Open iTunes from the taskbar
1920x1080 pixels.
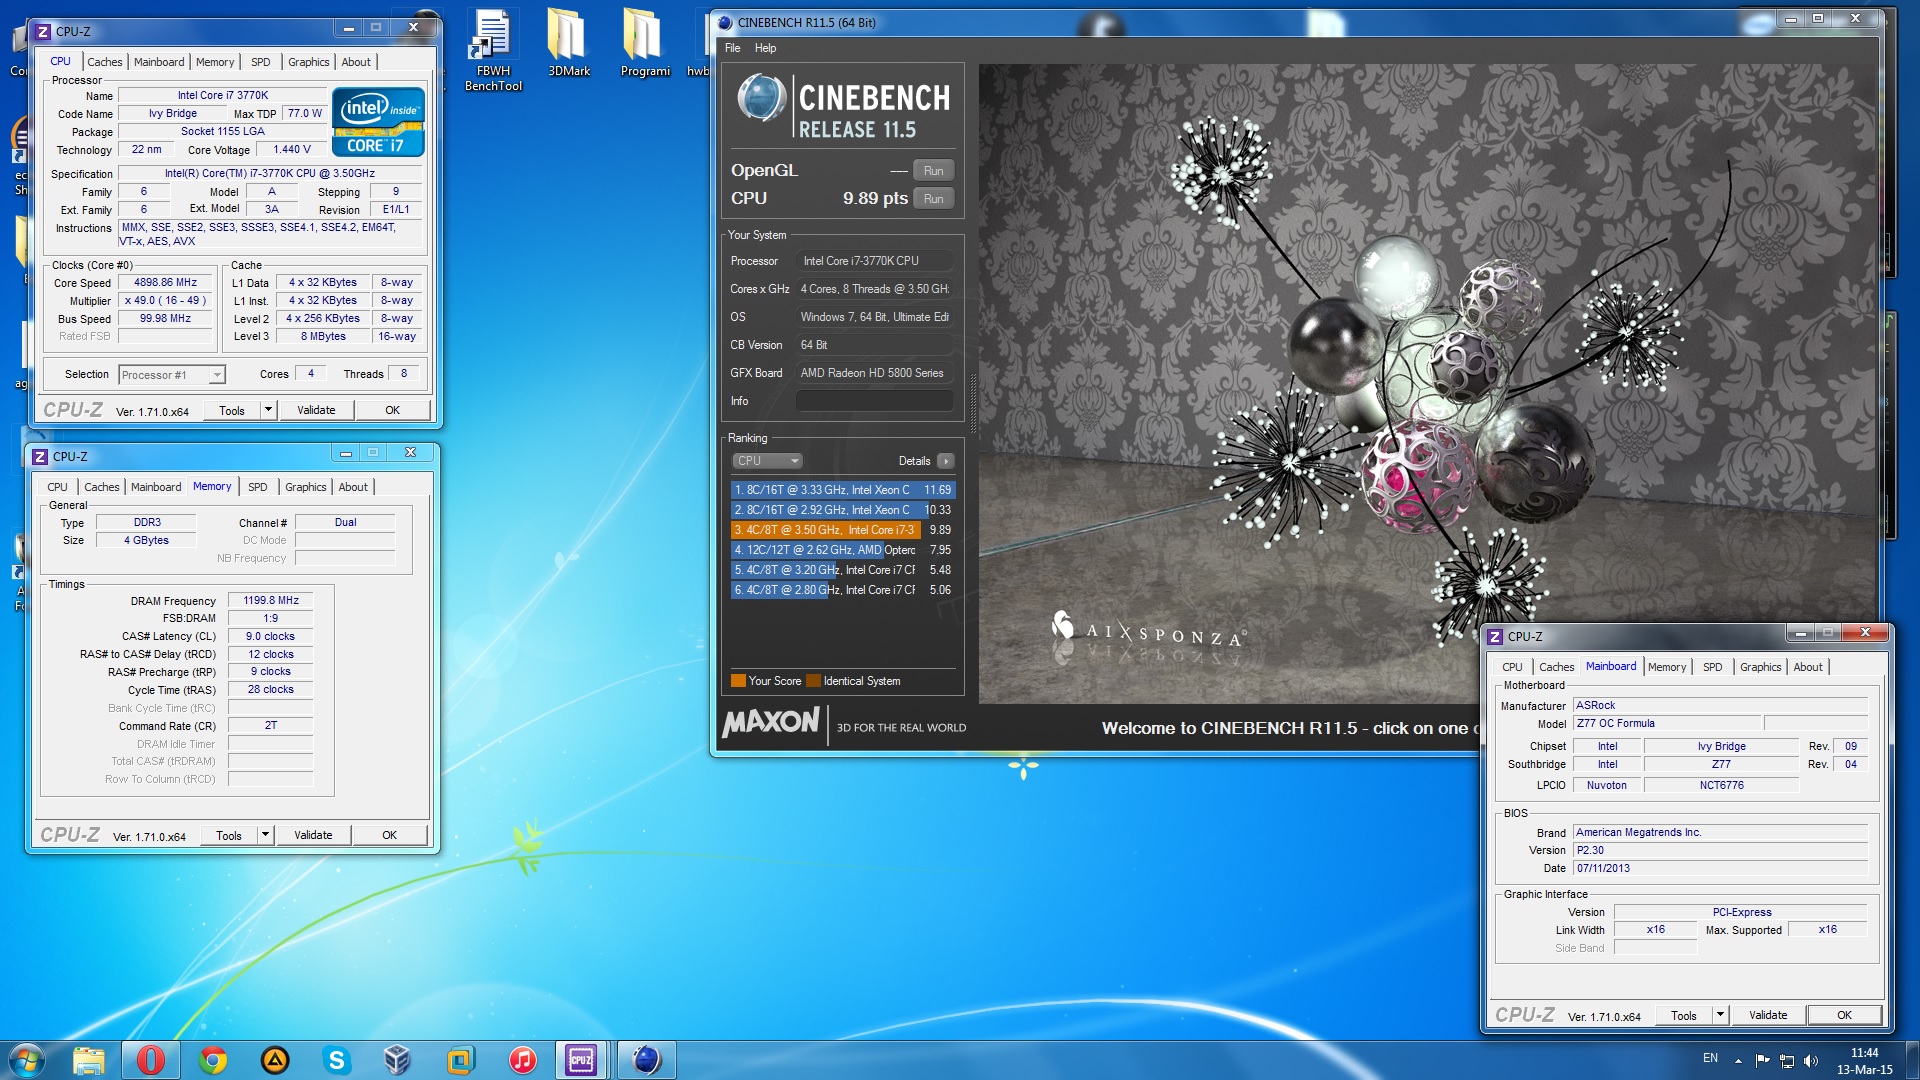[522, 1060]
